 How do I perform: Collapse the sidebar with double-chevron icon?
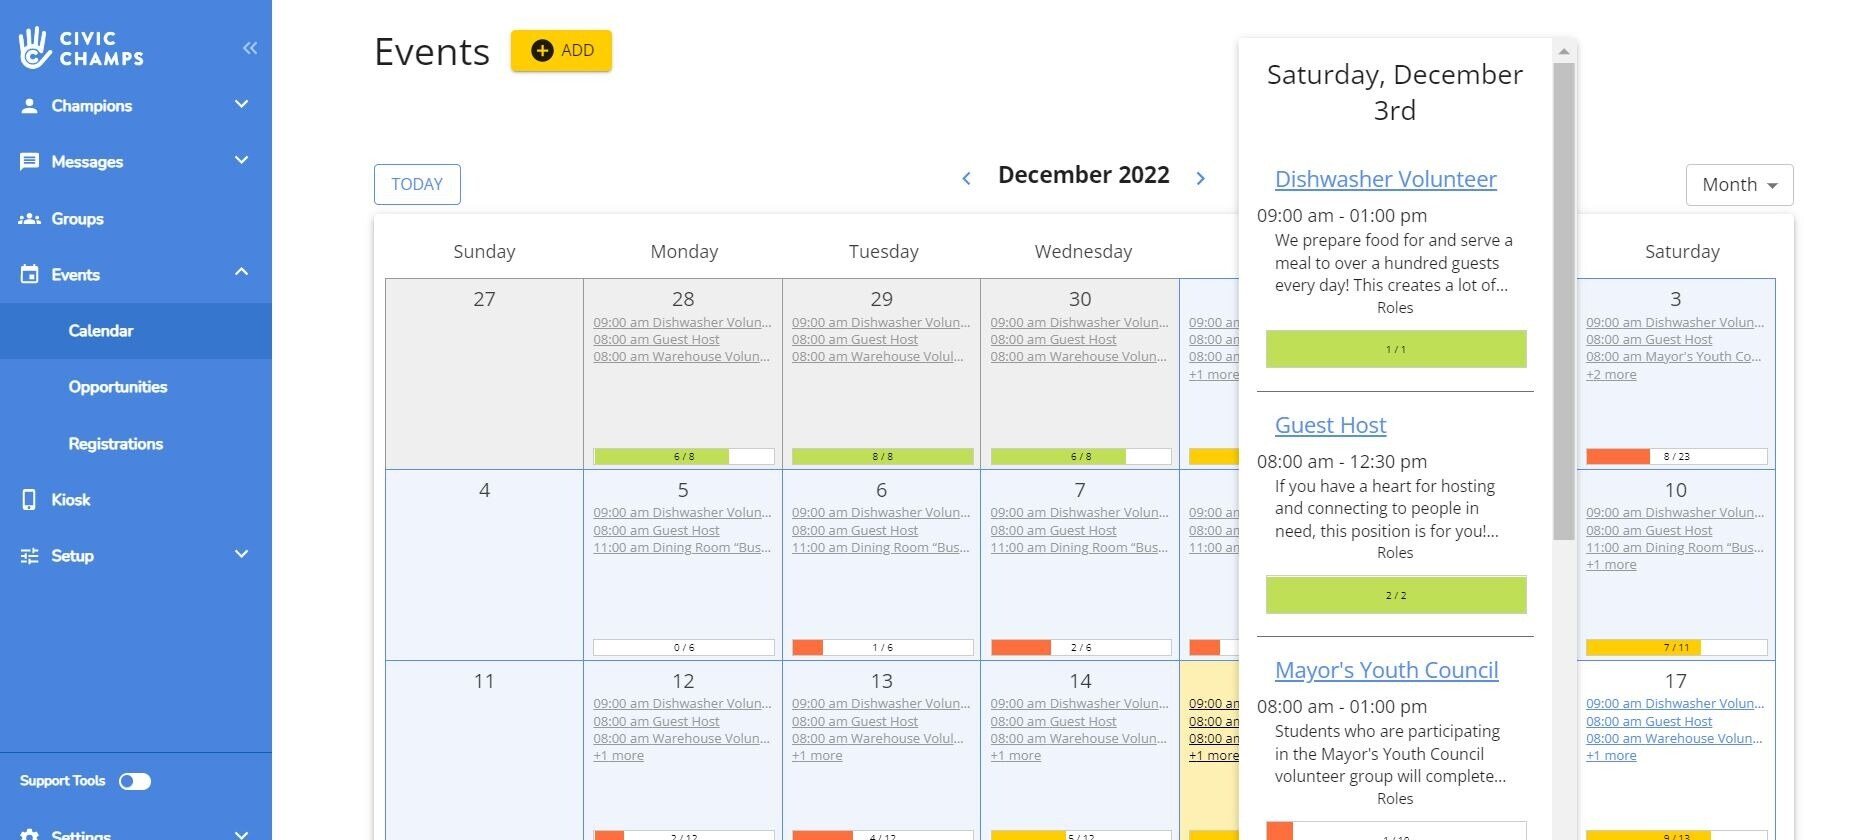250,48
